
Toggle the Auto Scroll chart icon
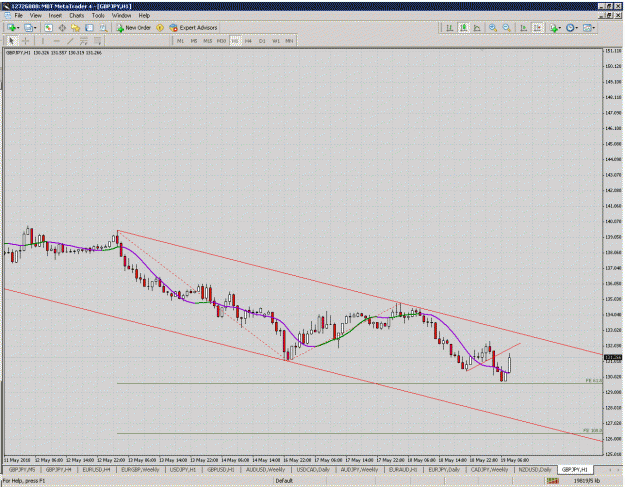(524, 28)
